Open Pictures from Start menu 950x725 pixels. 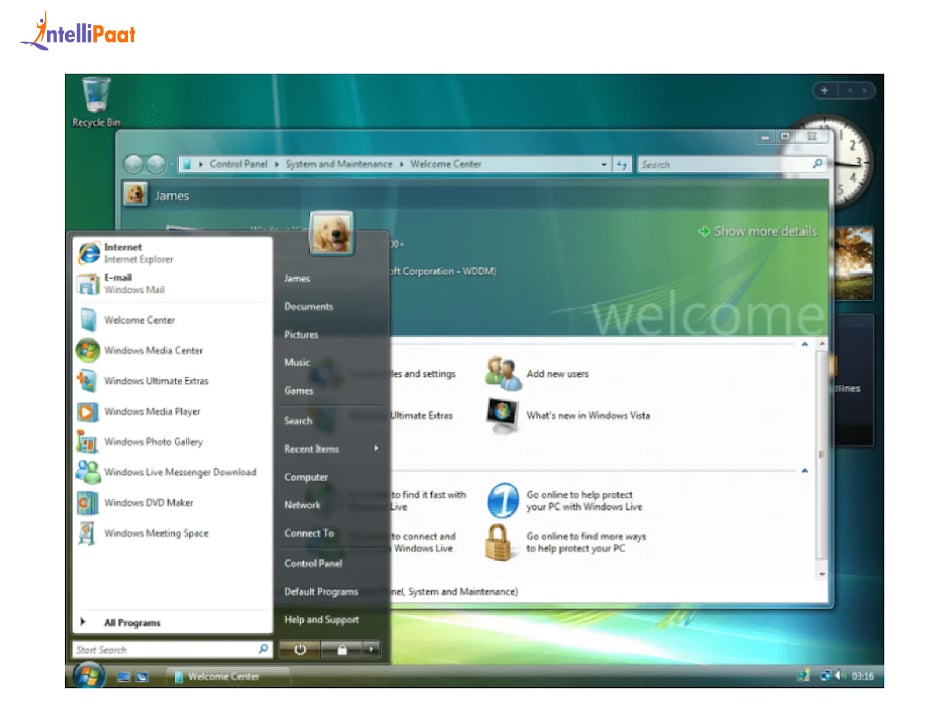[301, 334]
